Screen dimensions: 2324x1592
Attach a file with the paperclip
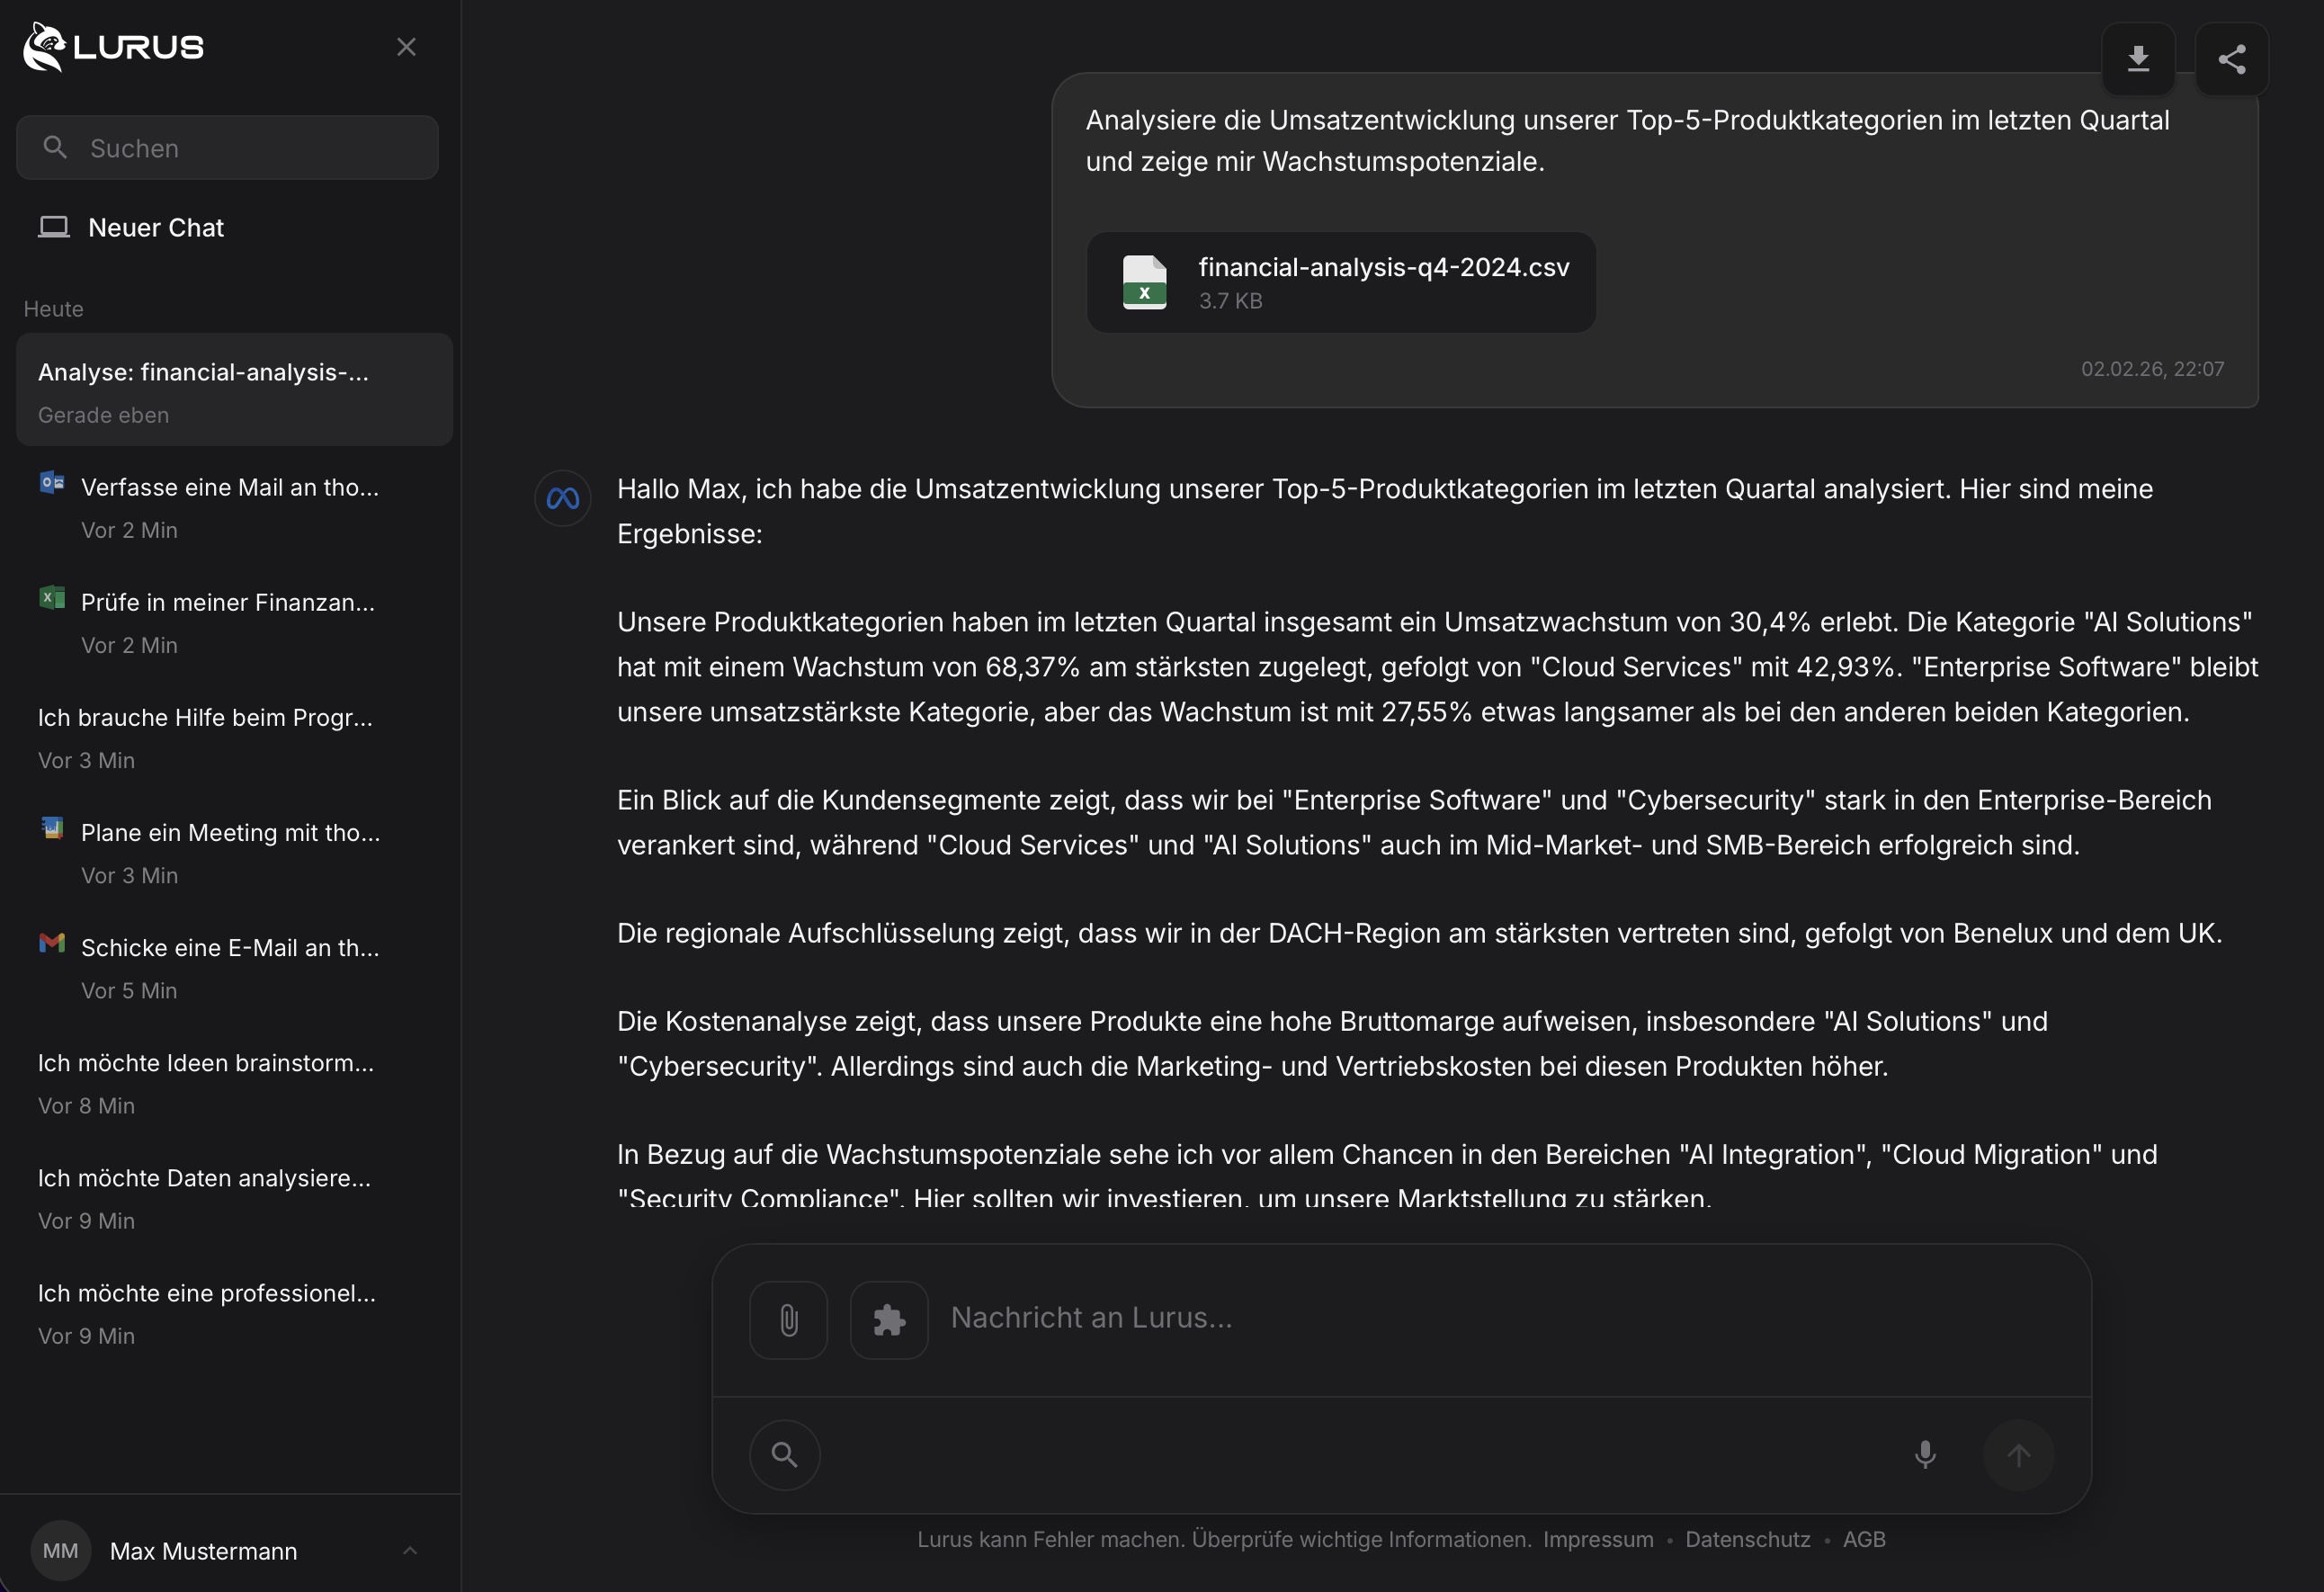click(788, 1319)
